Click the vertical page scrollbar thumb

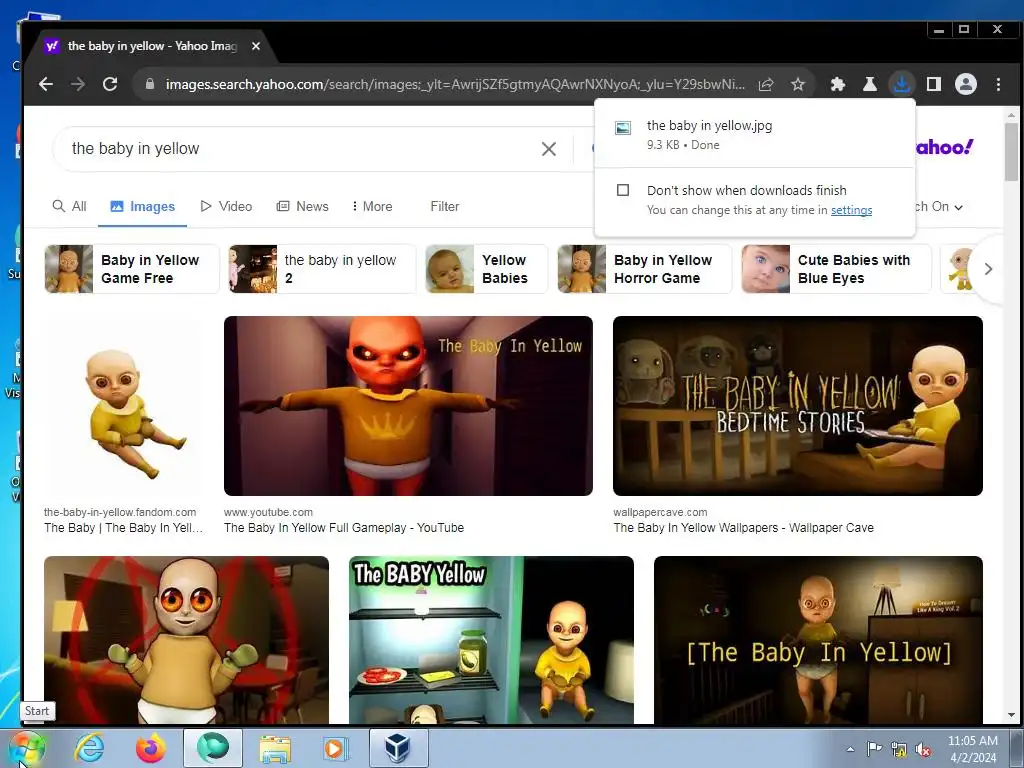1012,152
